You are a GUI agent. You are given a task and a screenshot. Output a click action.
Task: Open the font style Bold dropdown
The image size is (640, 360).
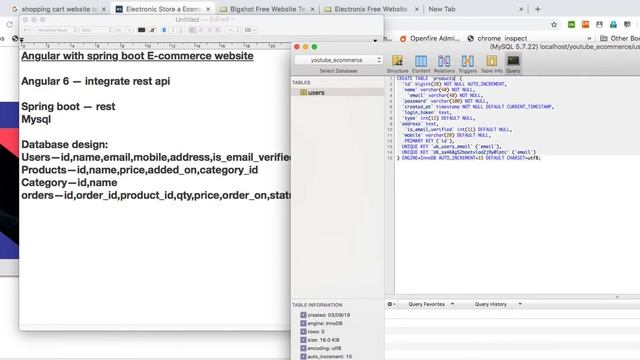[96, 30]
